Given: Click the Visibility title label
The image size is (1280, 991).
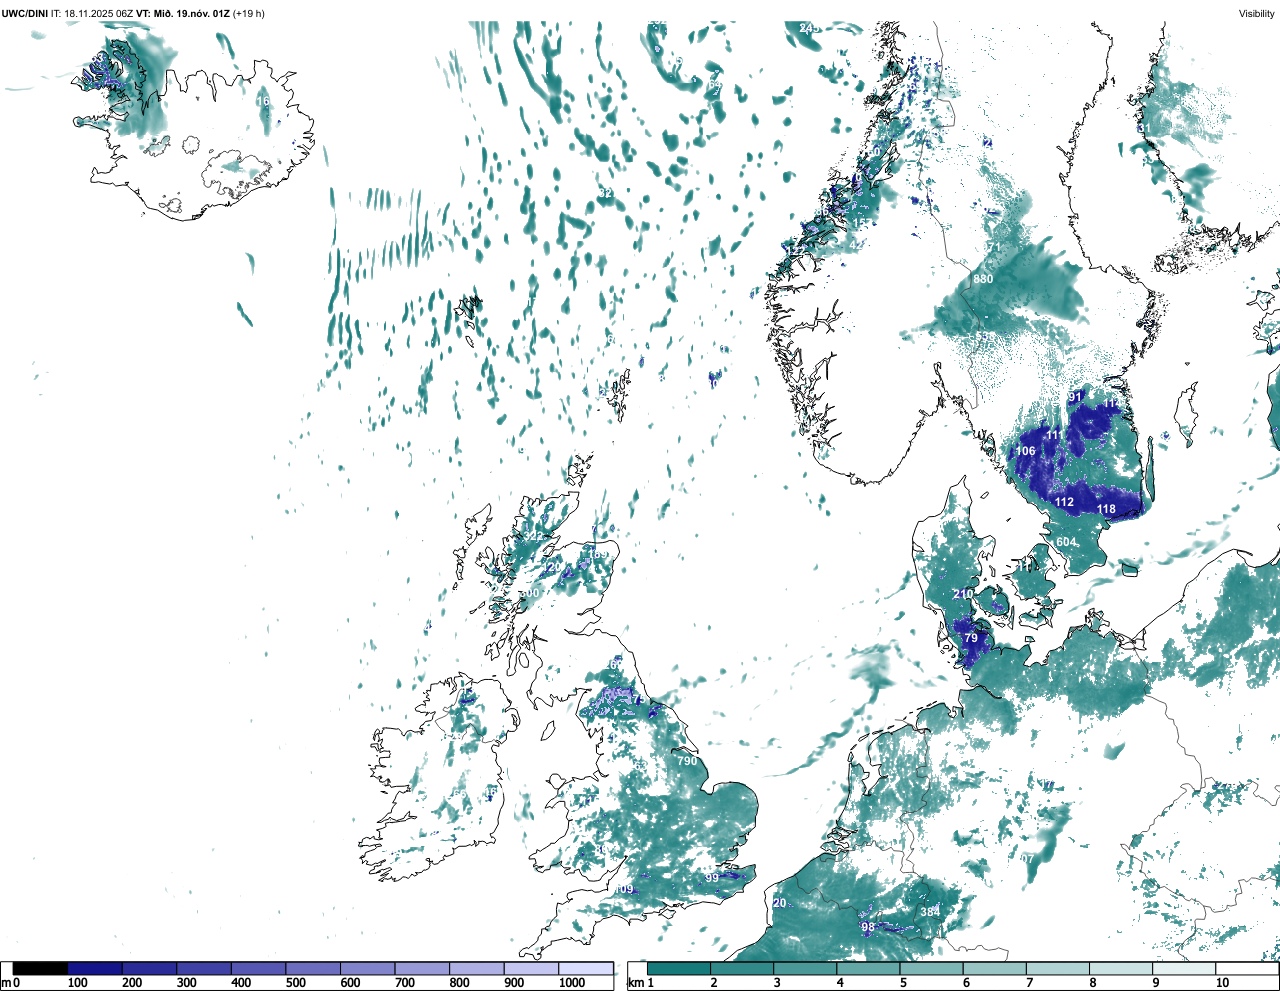Looking at the screenshot, I should (x=1256, y=13).
